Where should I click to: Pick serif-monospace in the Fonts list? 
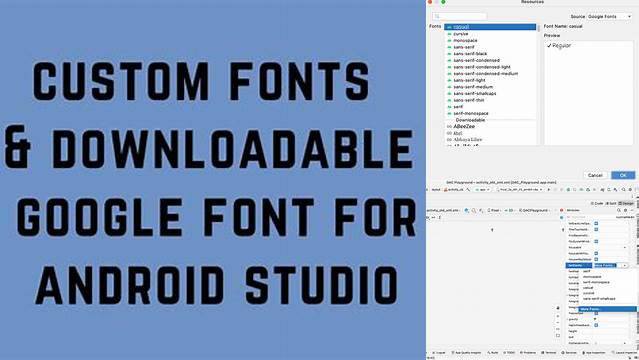point(490,113)
